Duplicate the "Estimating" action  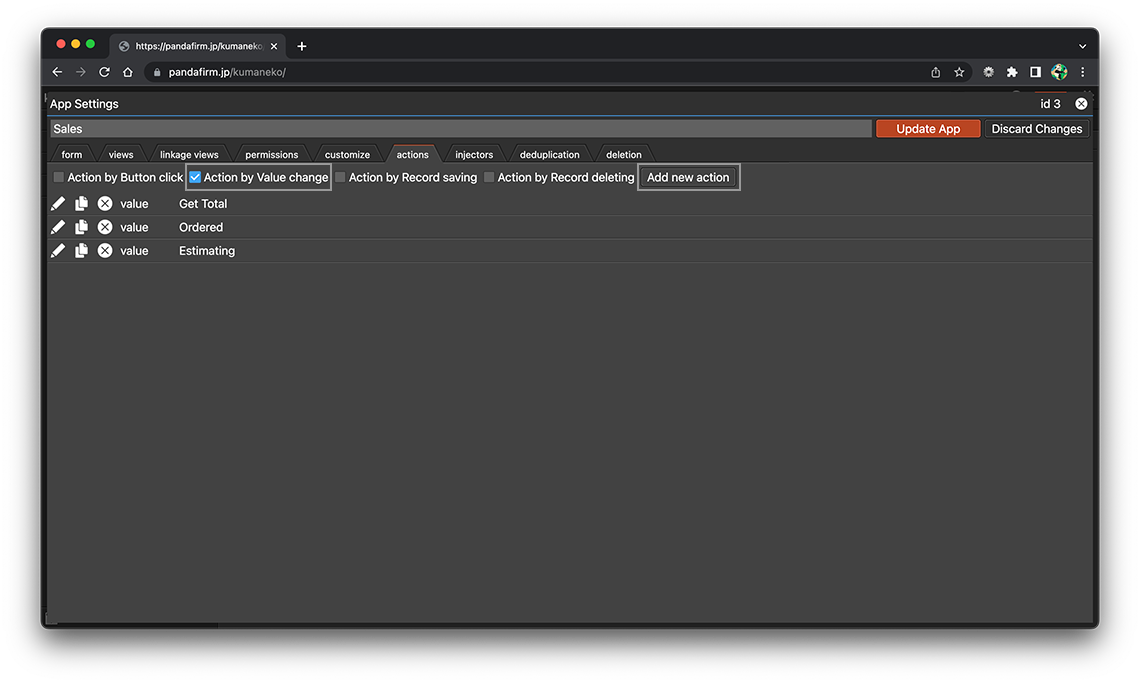[81, 250]
